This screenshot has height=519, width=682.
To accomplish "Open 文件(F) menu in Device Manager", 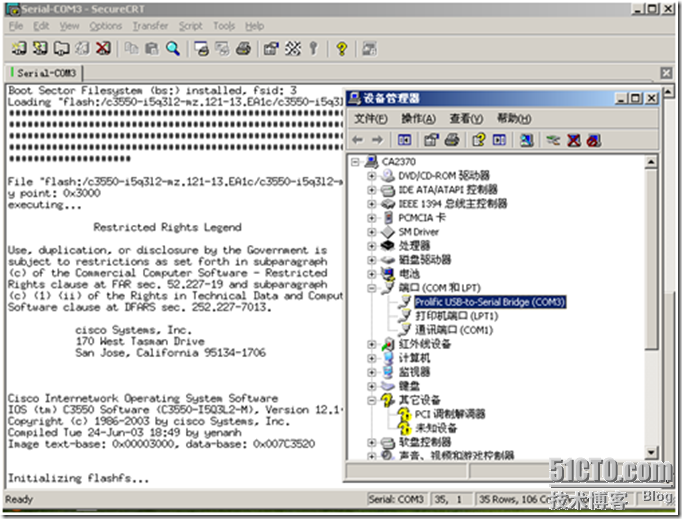I will tap(371, 118).
